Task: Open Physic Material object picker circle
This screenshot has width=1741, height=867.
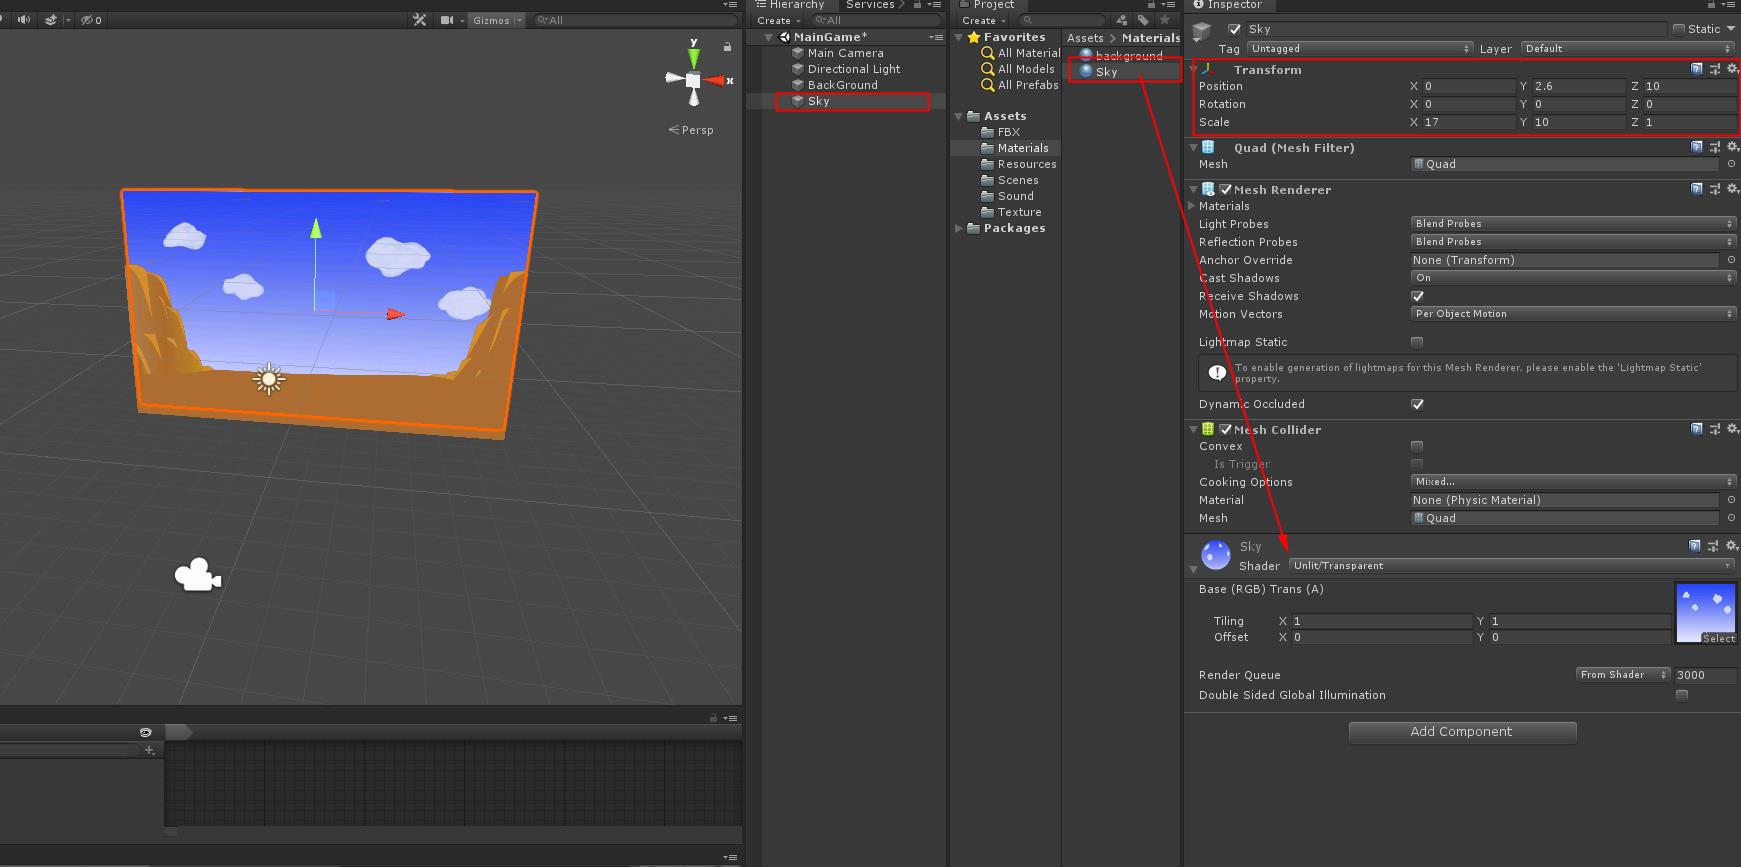Action: [1731, 500]
